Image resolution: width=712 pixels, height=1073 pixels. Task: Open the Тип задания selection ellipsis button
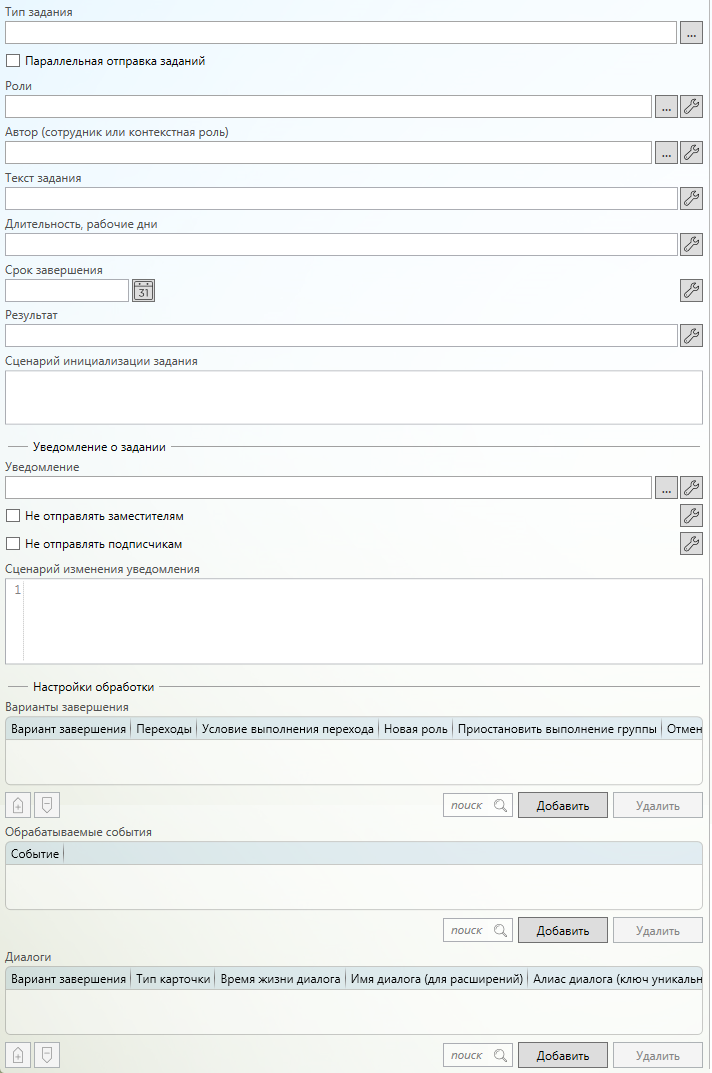(691, 33)
